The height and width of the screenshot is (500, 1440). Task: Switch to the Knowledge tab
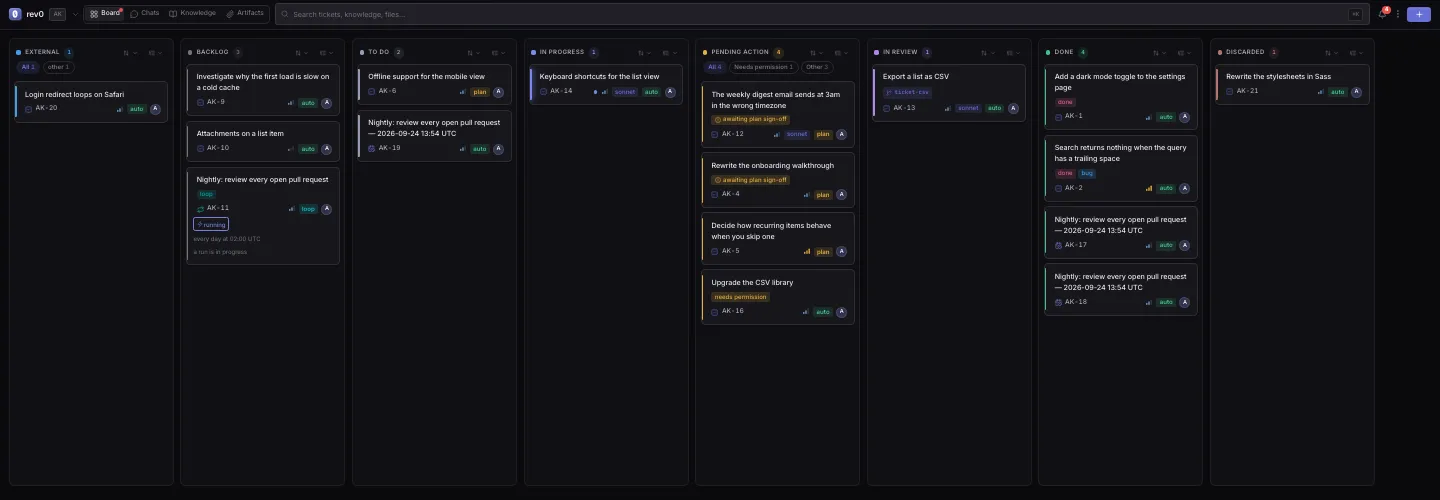coord(192,14)
